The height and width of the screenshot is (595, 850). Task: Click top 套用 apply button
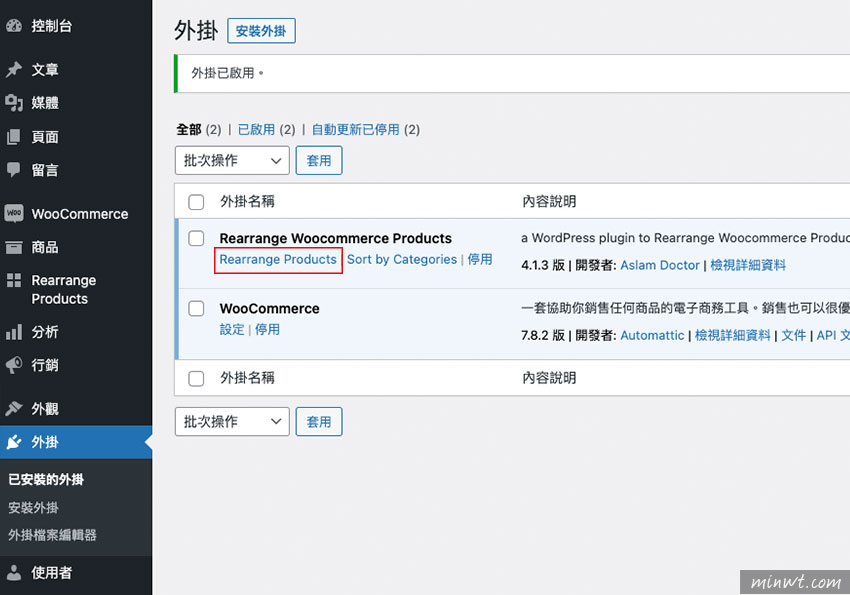tap(319, 160)
